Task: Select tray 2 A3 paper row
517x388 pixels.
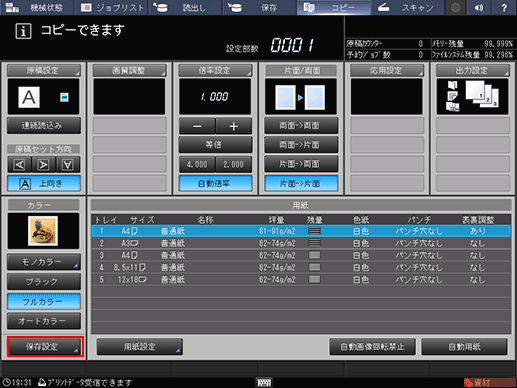Action: (x=301, y=243)
